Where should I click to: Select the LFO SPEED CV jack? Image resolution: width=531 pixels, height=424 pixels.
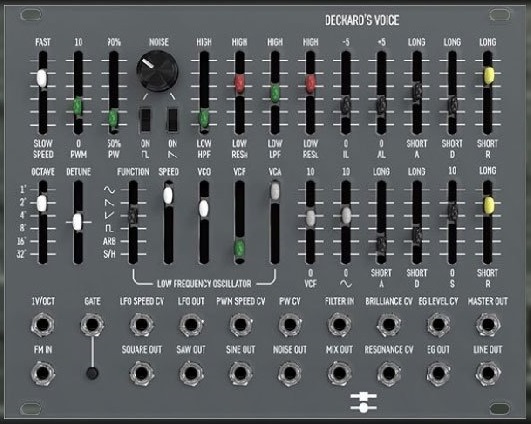point(142,324)
